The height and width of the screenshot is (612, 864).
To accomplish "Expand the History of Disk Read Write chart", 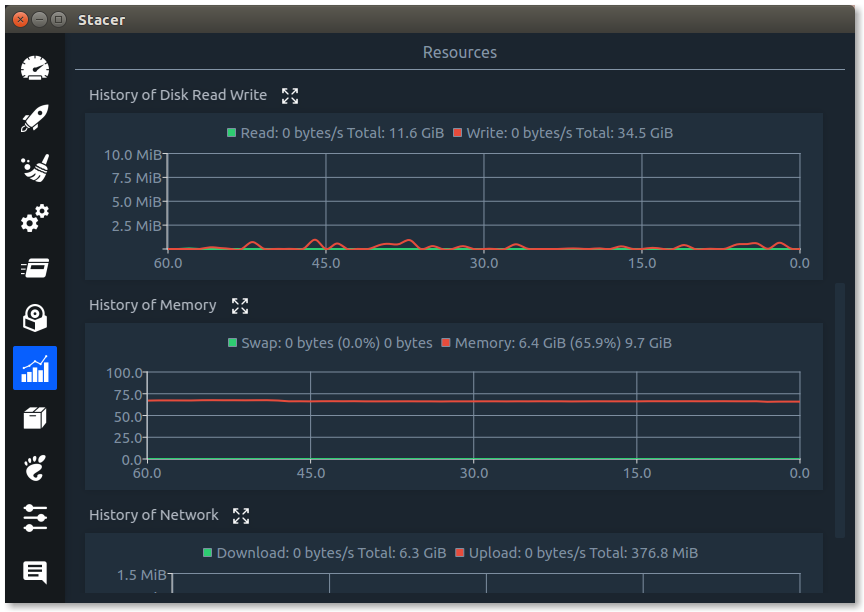I will (x=290, y=96).
